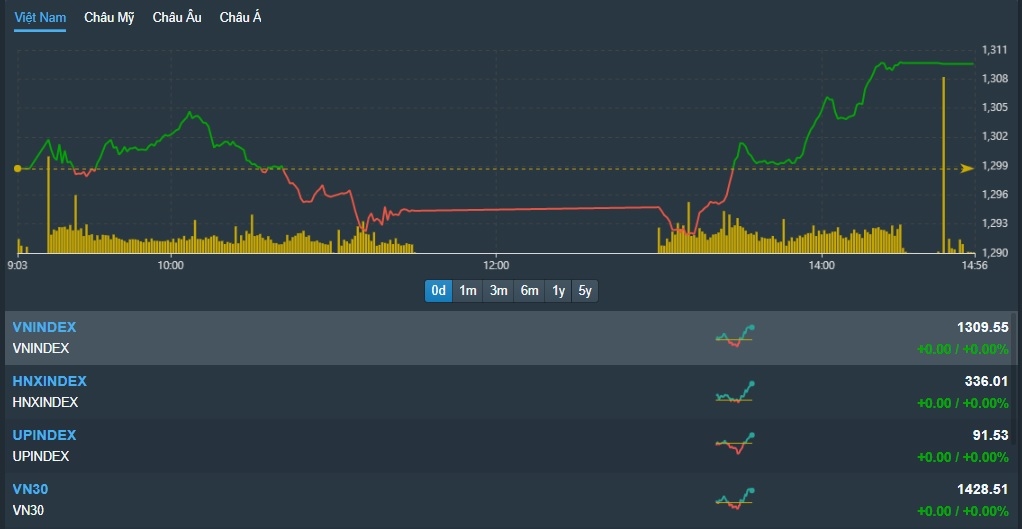Click the yellow reference price arrow marker

(966, 169)
